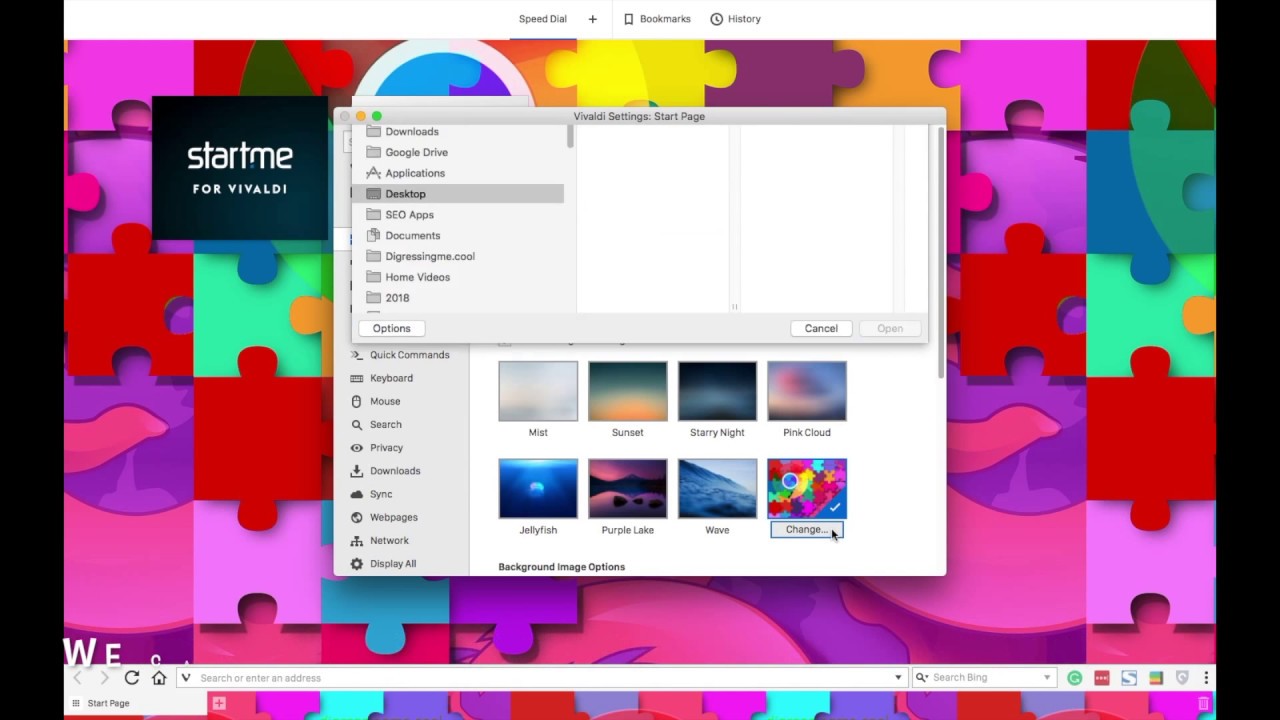Click the Change... background button
Screen dimensions: 1280x720
click(x=807, y=530)
